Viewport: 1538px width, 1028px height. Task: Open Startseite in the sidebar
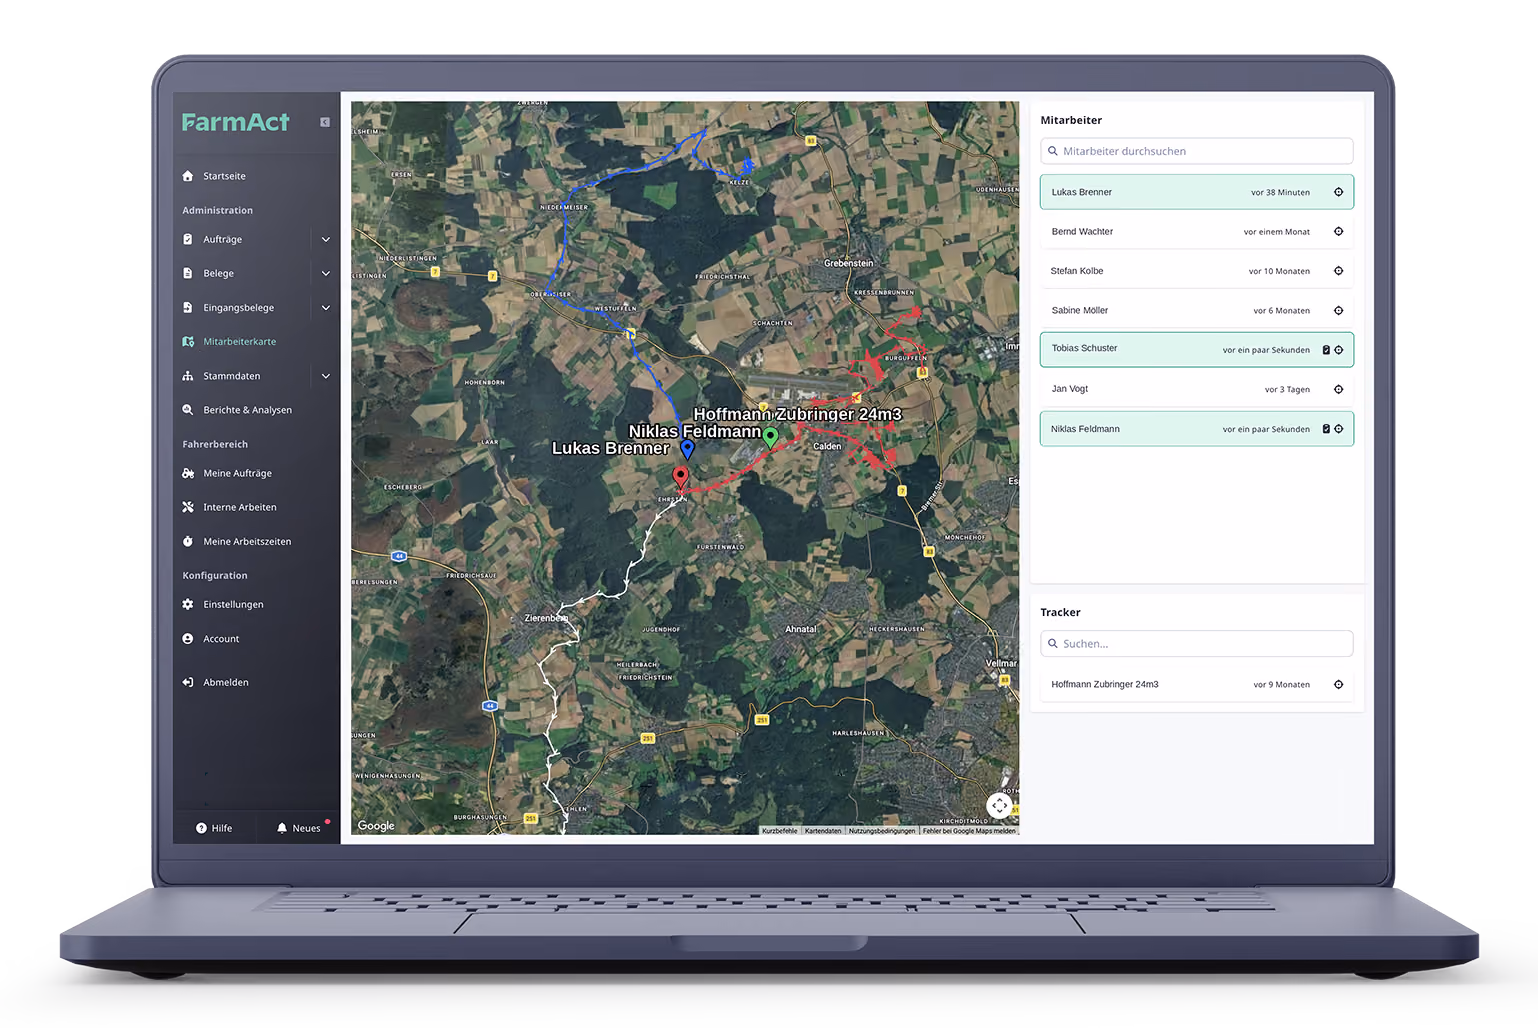pyautogui.click(x=224, y=176)
